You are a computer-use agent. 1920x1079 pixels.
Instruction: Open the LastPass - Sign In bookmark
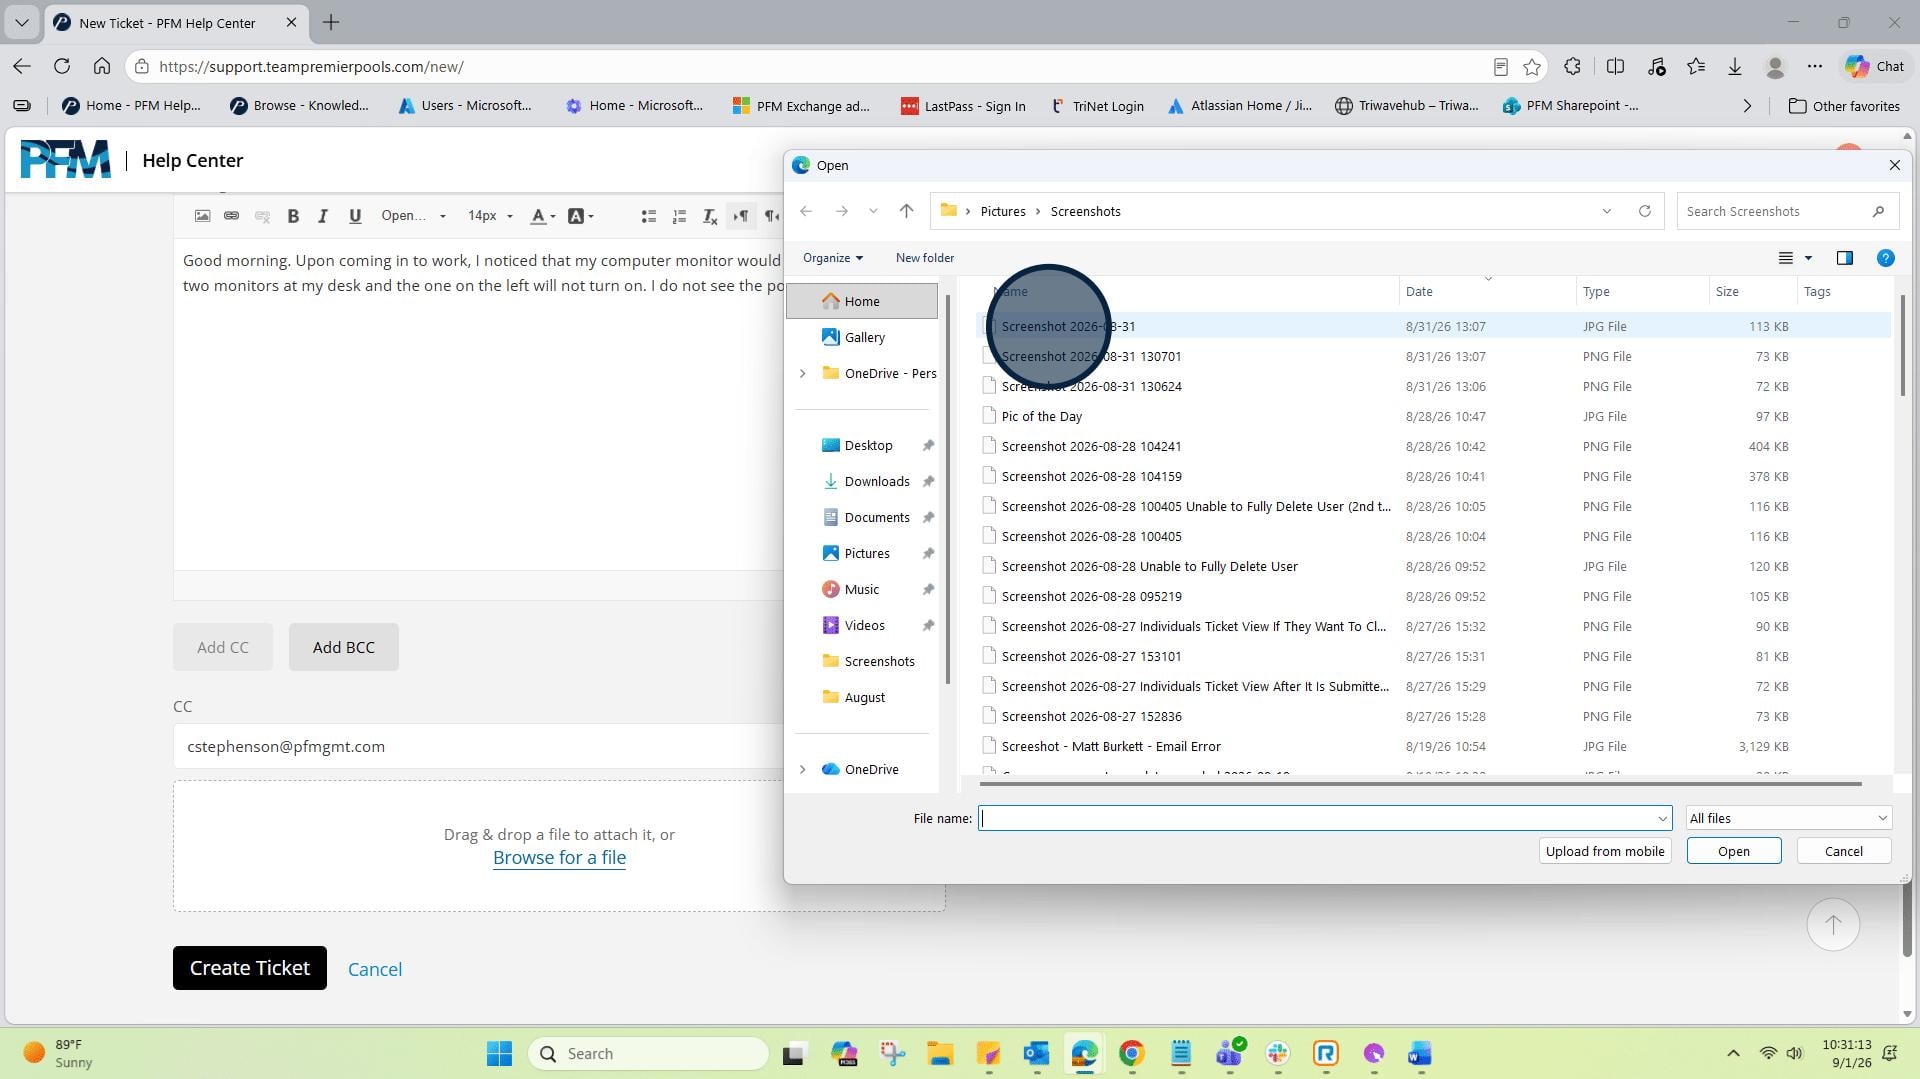coord(963,106)
